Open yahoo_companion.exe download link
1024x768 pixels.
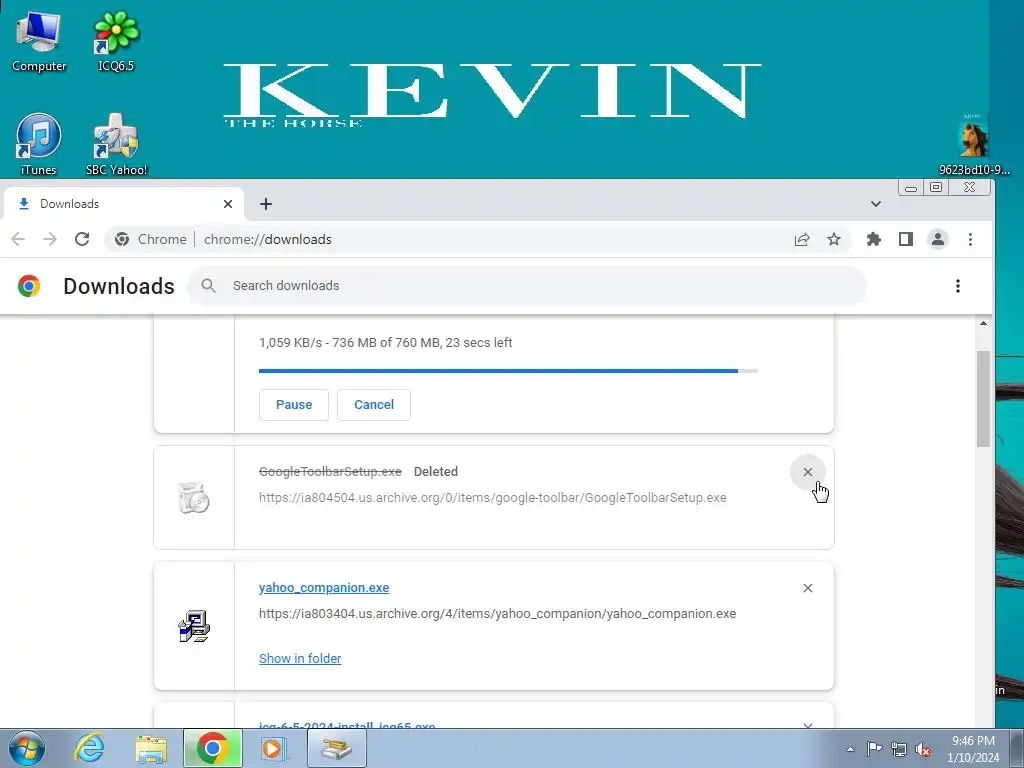coord(324,587)
